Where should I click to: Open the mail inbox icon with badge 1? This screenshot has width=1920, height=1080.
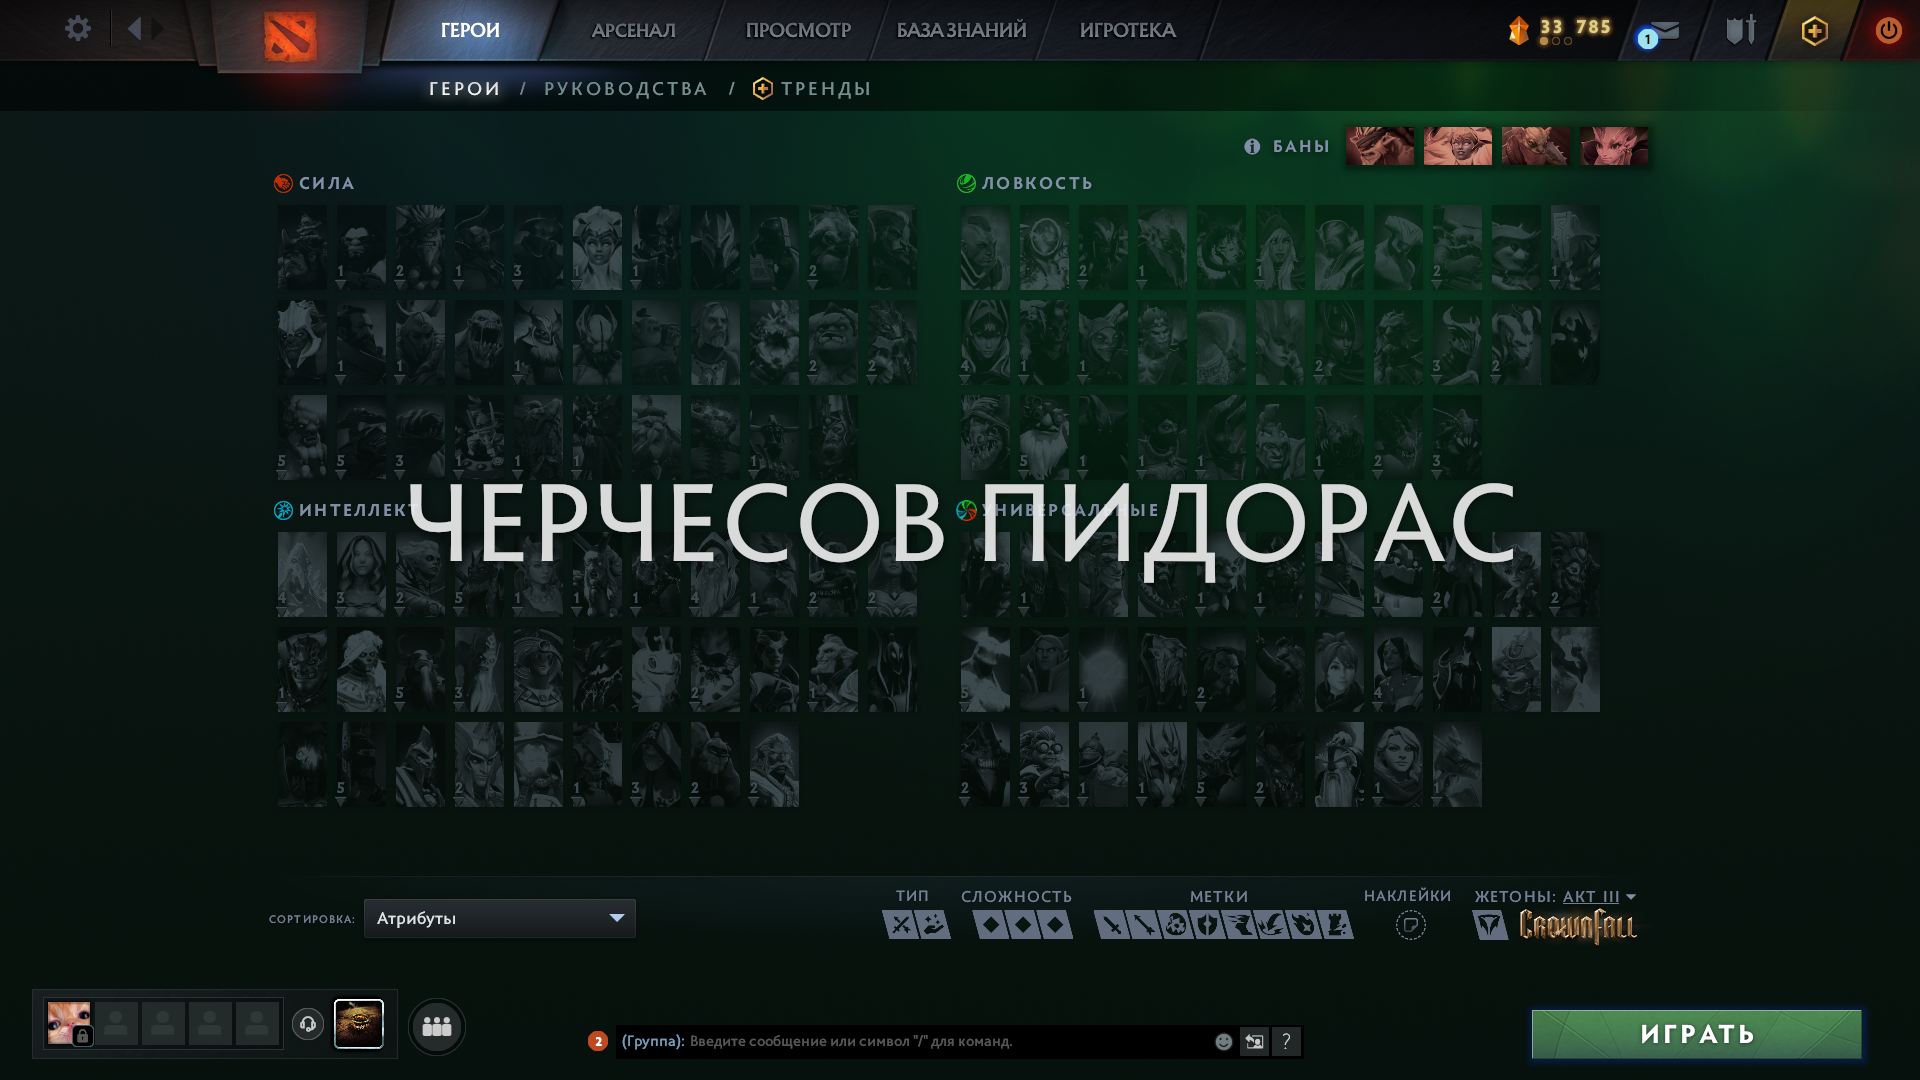pos(1660,33)
